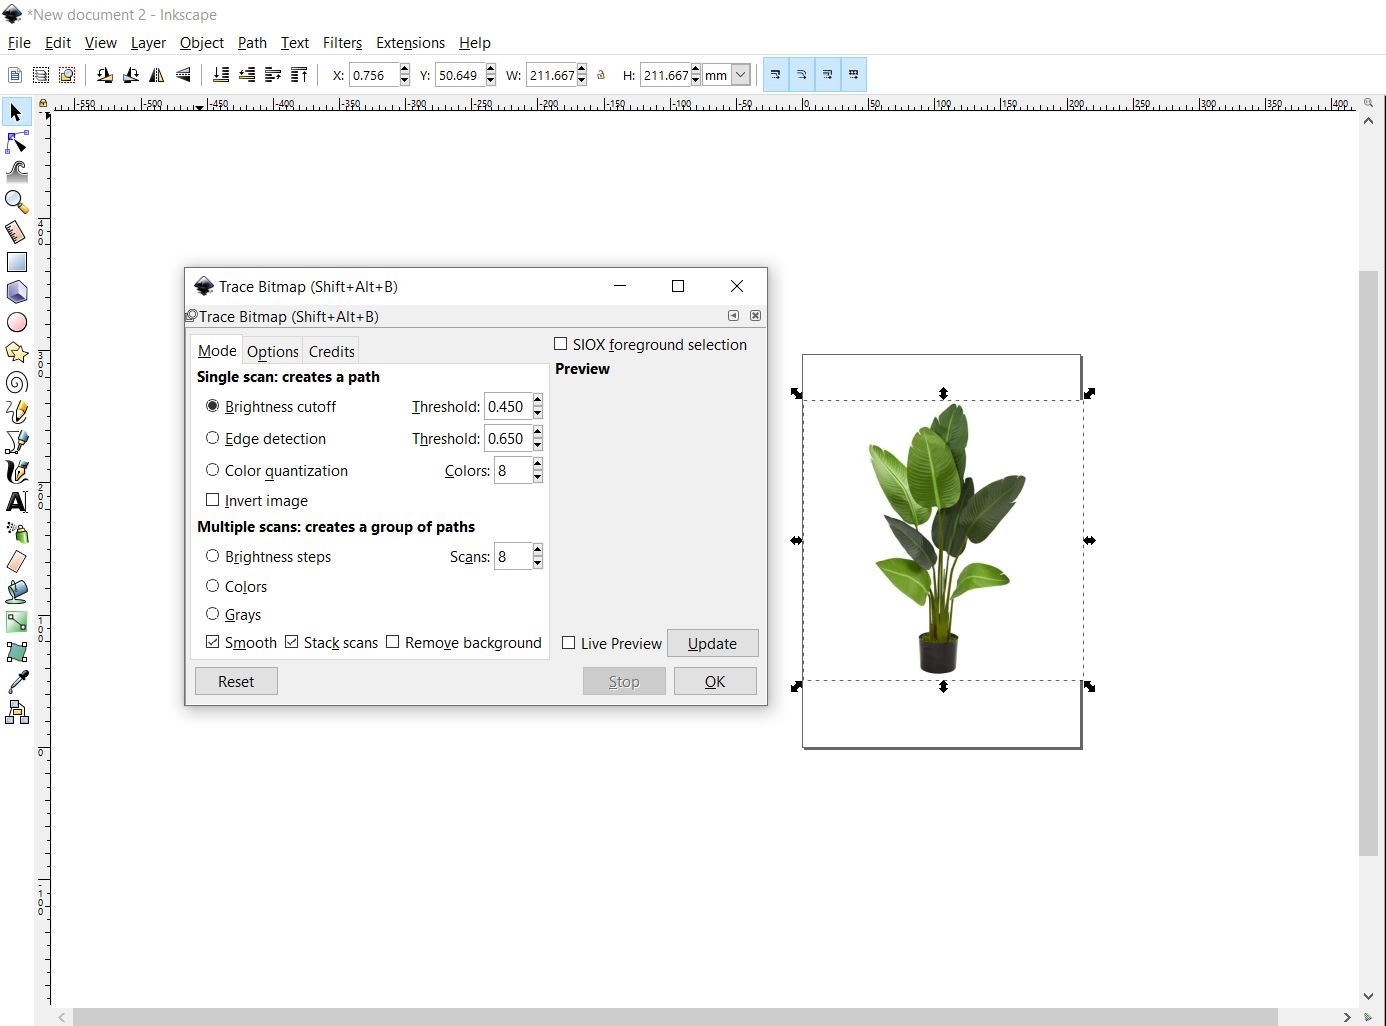Screen dimensions: 1386x1026
Task: Lower selection to bottom
Action: [x=221, y=75]
